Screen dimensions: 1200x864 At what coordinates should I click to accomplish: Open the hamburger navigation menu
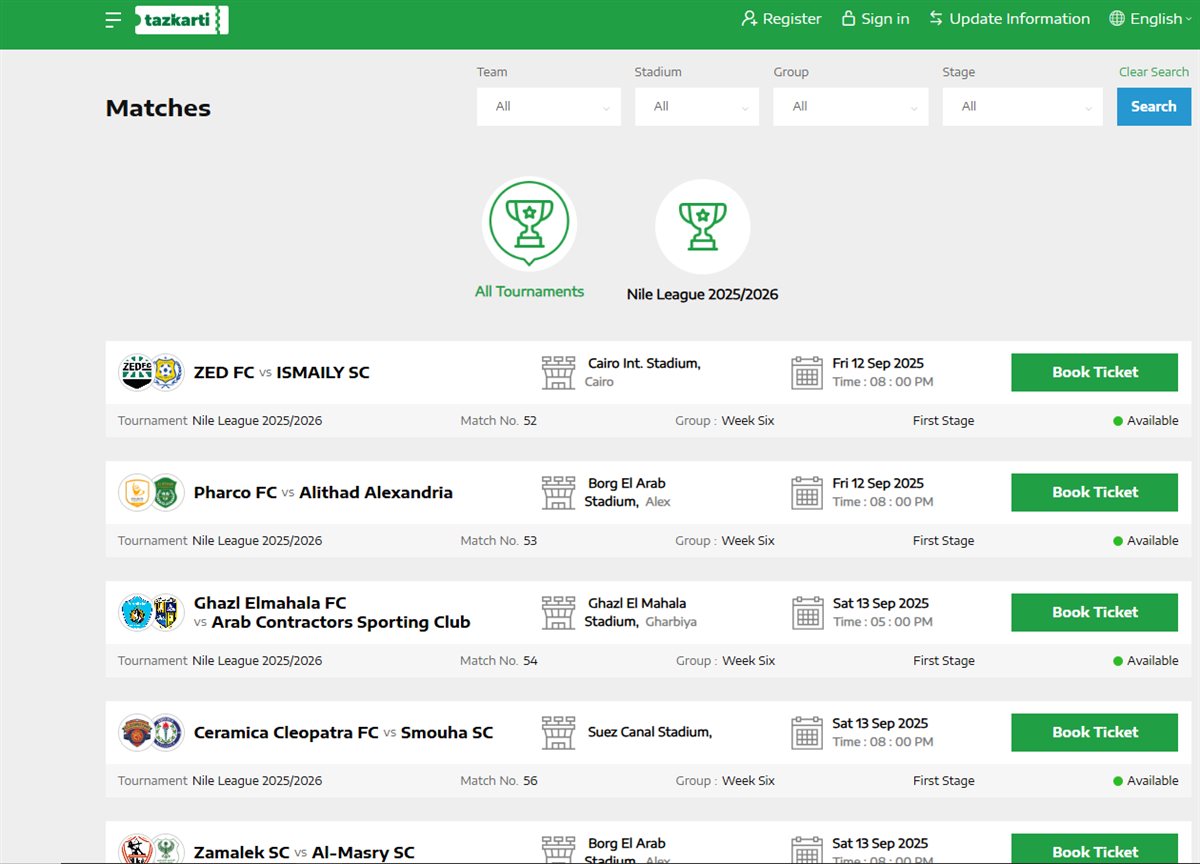[113, 20]
